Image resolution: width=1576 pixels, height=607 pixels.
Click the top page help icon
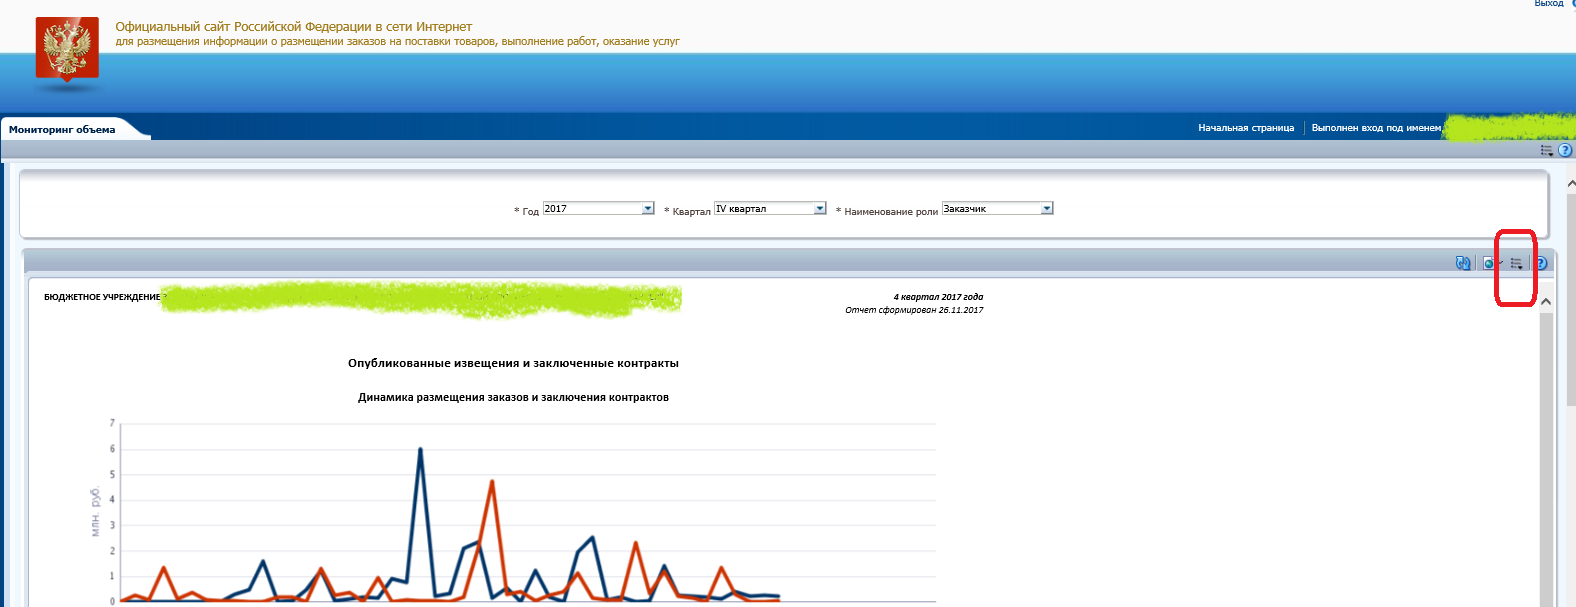click(1565, 150)
